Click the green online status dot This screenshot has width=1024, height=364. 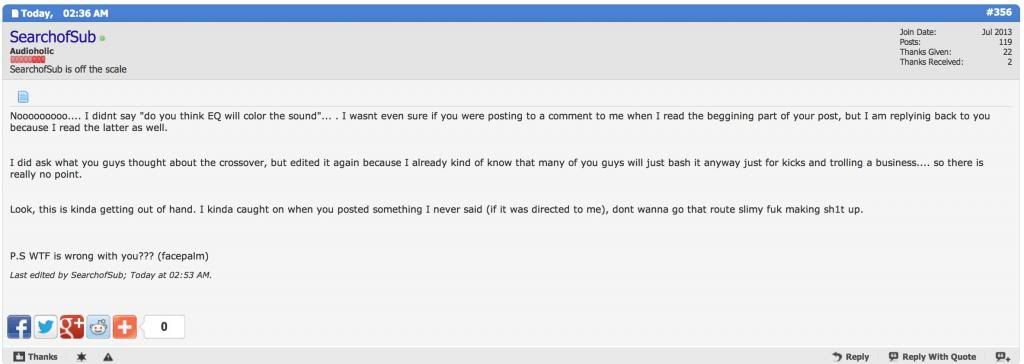(x=103, y=39)
